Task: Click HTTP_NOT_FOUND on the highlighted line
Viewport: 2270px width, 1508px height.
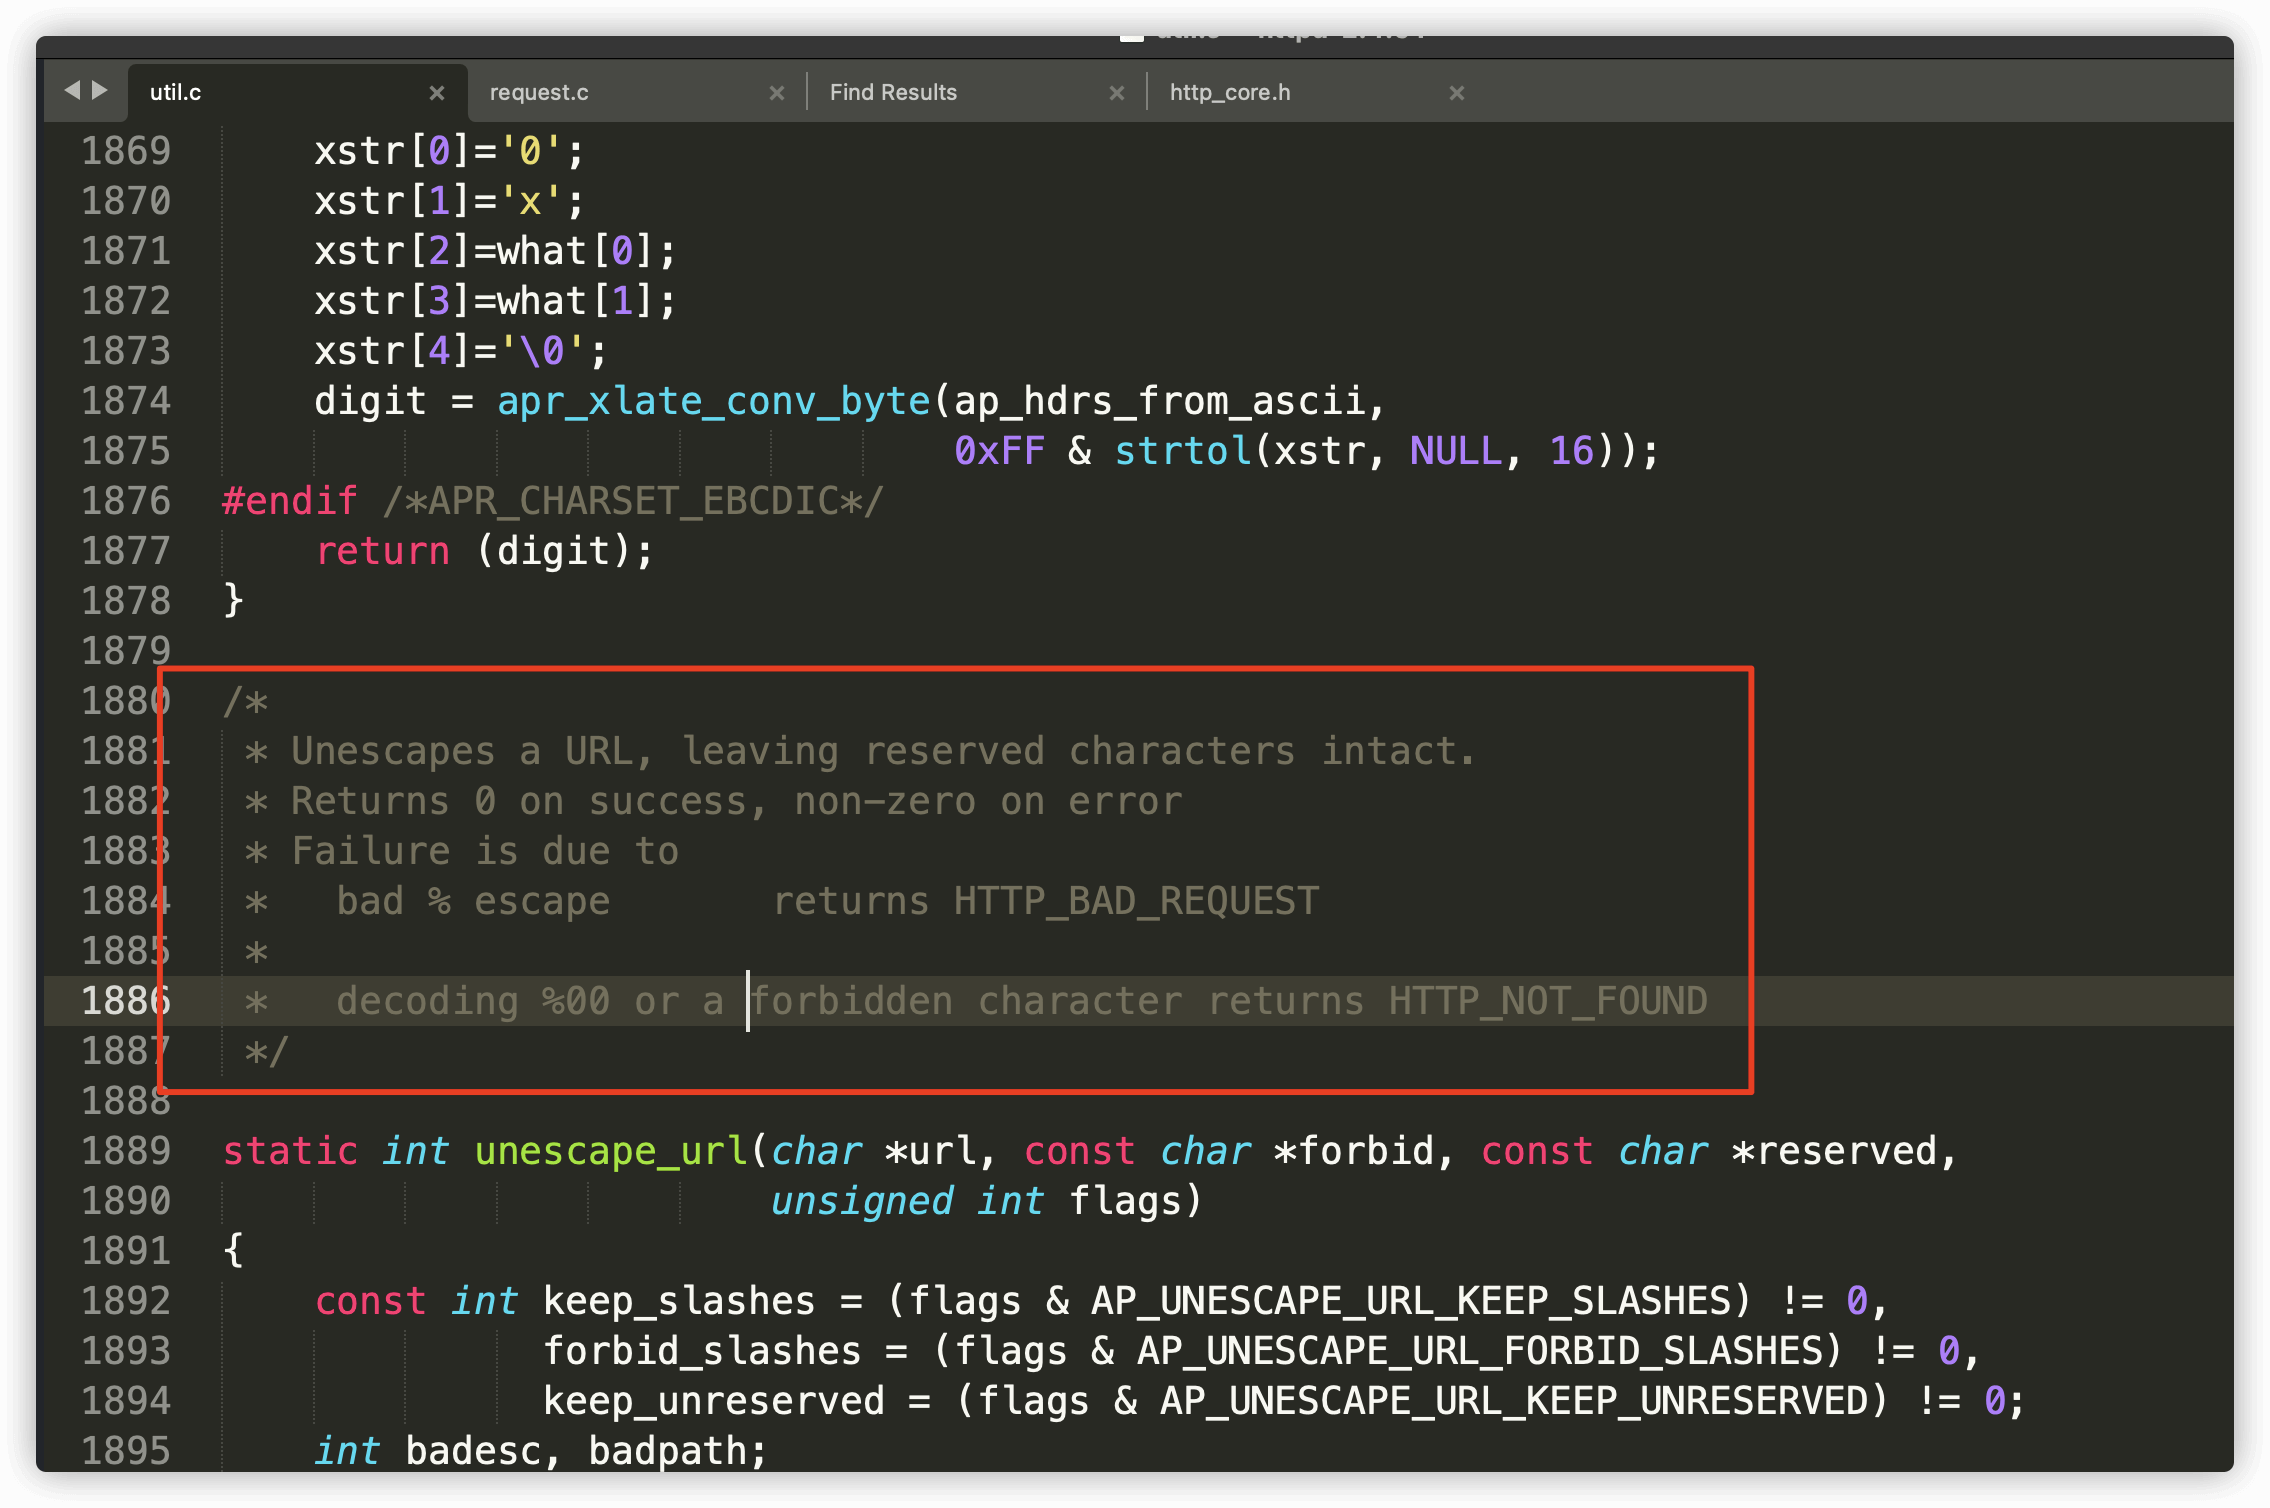Action: (x=1547, y=1001)
